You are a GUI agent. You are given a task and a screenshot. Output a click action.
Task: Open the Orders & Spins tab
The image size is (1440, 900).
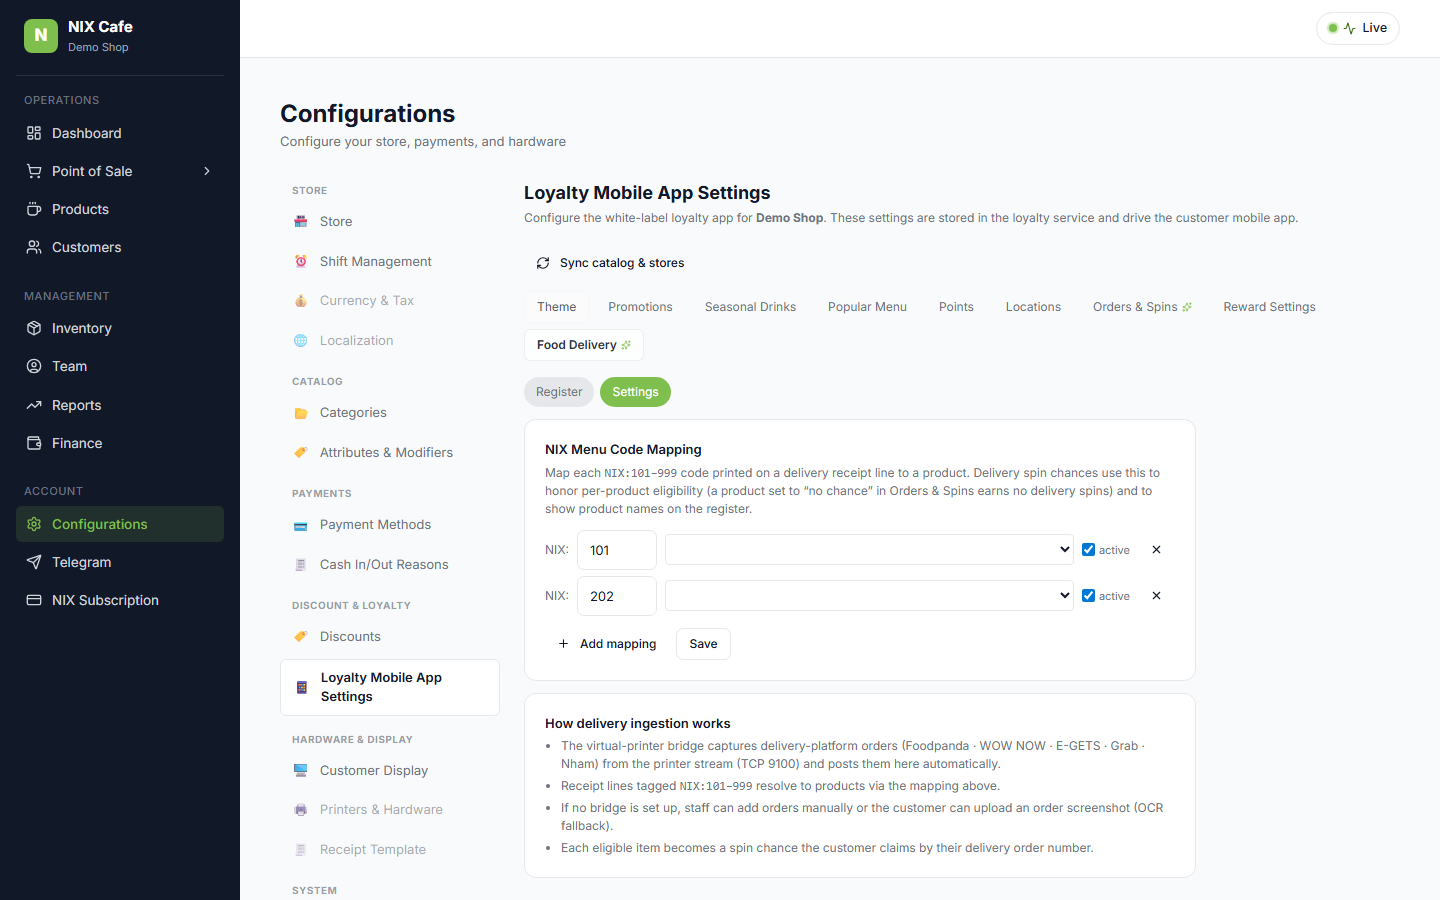tap(1142, 307)
